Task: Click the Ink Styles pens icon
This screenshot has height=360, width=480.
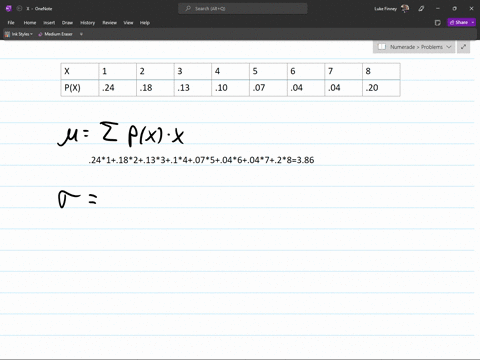Action: click(7, 34)
